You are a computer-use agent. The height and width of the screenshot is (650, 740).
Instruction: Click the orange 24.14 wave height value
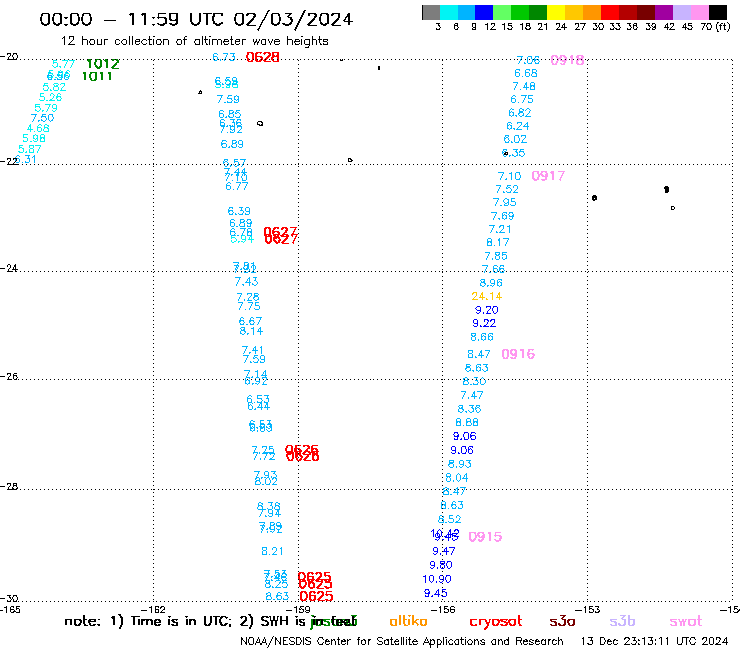487,296
